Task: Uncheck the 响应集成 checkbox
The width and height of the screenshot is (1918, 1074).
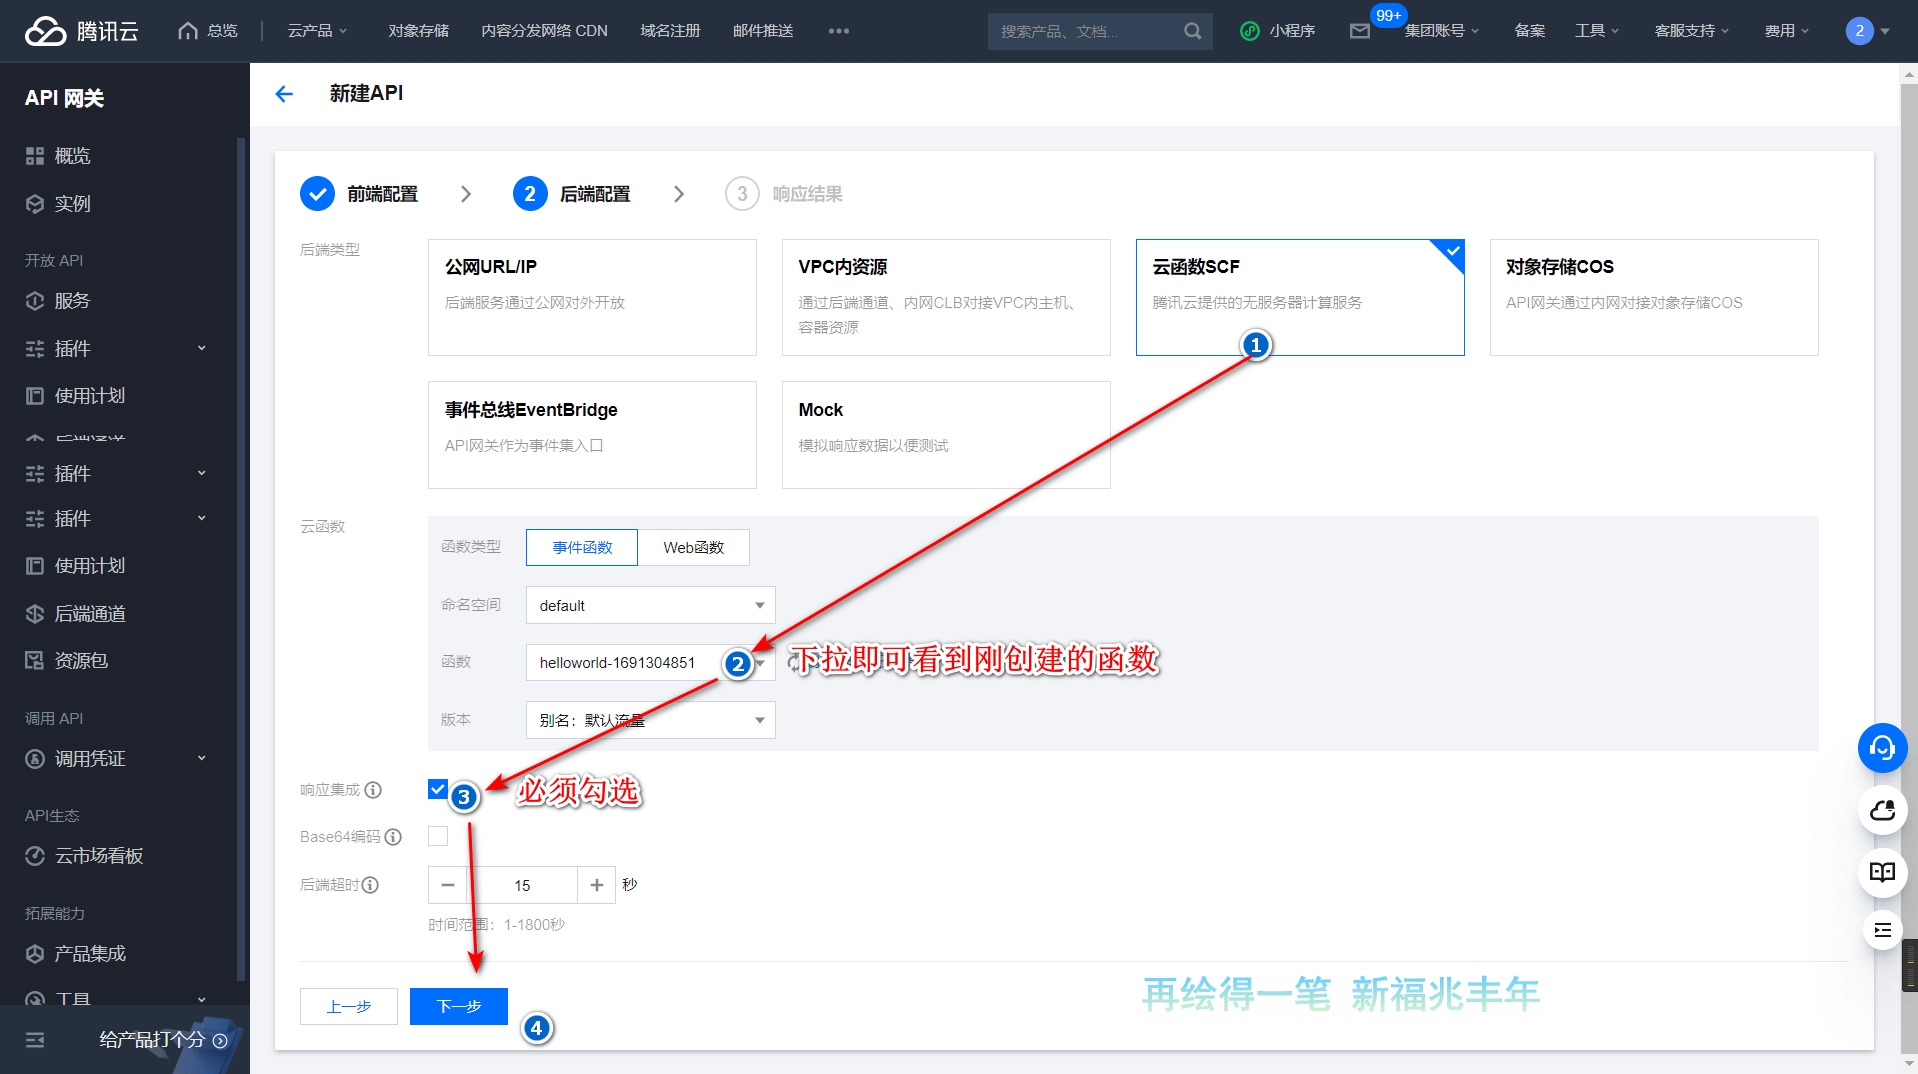Action: pos(437,789)
